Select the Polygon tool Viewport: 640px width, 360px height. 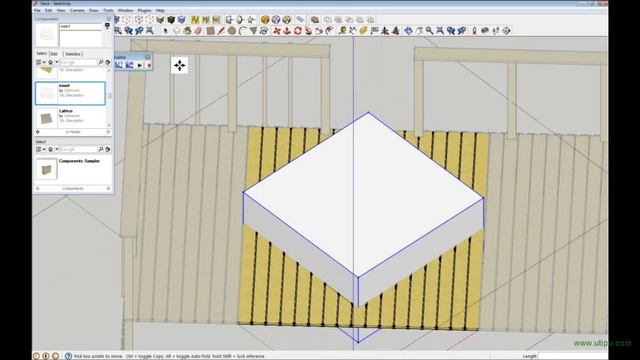(253, 31)
